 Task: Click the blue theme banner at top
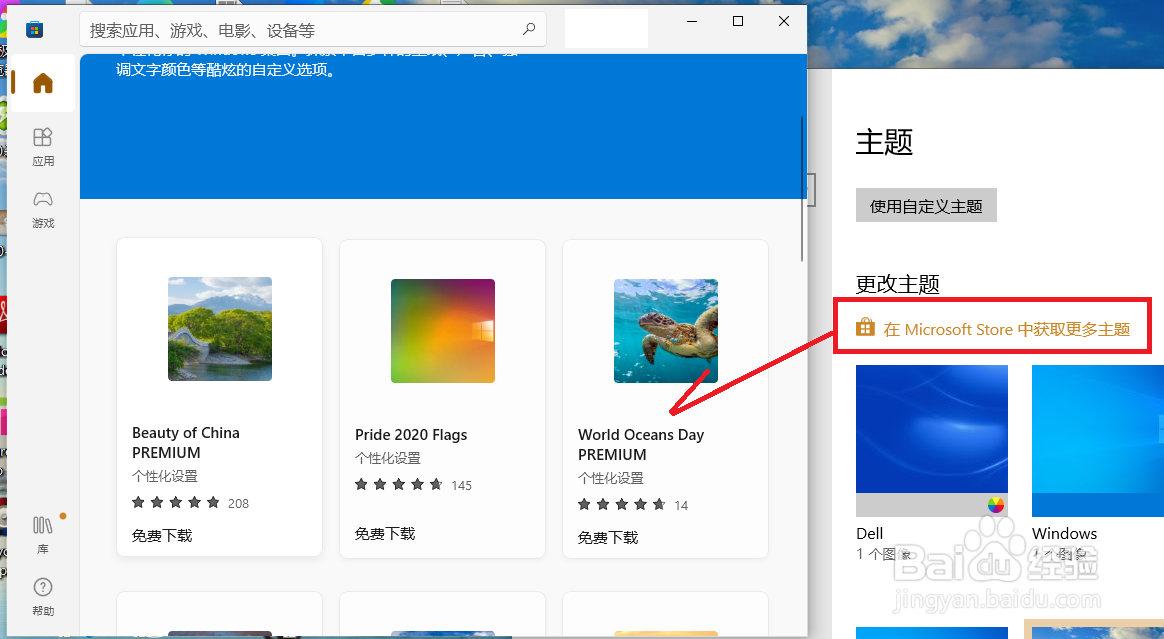[x=442, y=126]
